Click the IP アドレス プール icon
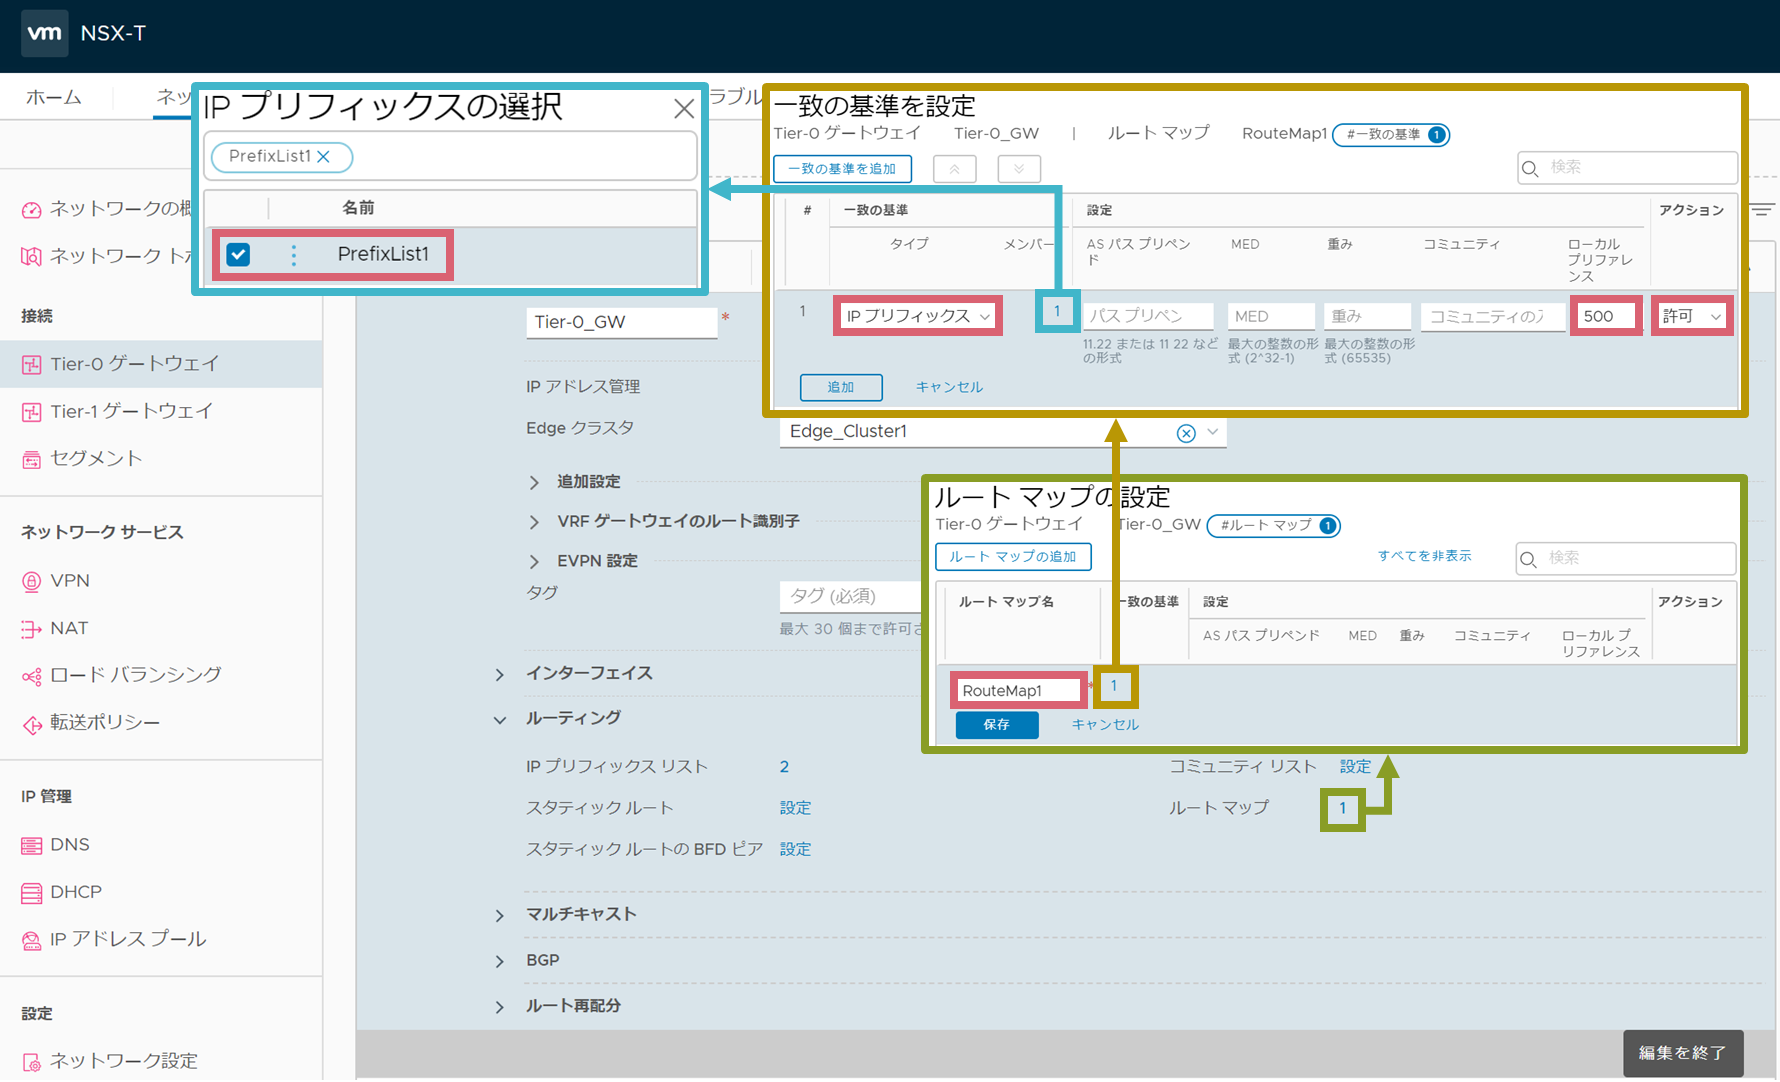The height and width of the screenshot is (1082, 1780). pos(32,940)
